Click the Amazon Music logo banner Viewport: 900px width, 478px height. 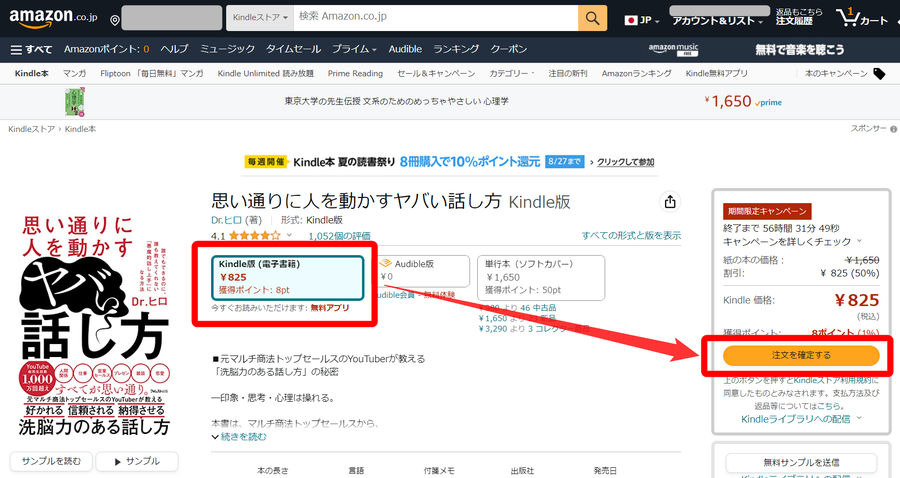click(673, 49)
